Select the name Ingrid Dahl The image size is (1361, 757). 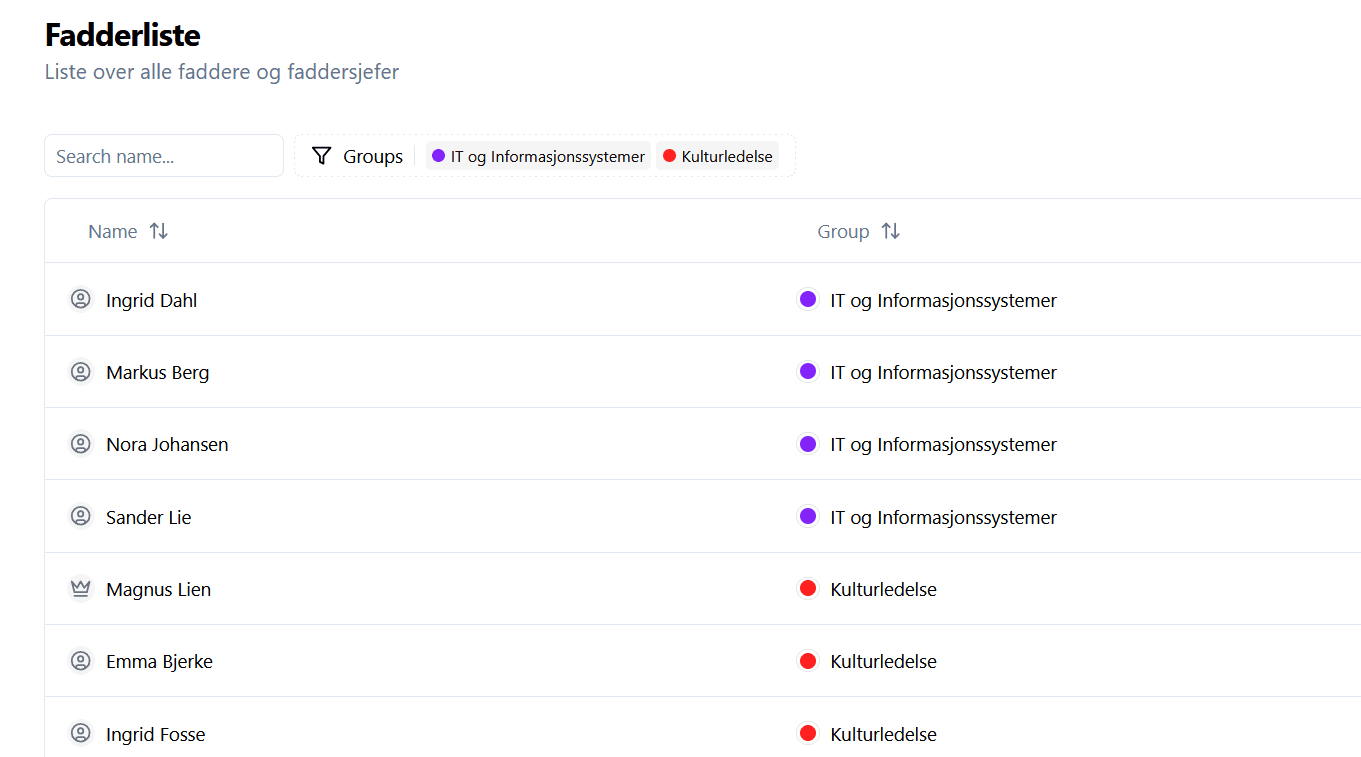151,300
